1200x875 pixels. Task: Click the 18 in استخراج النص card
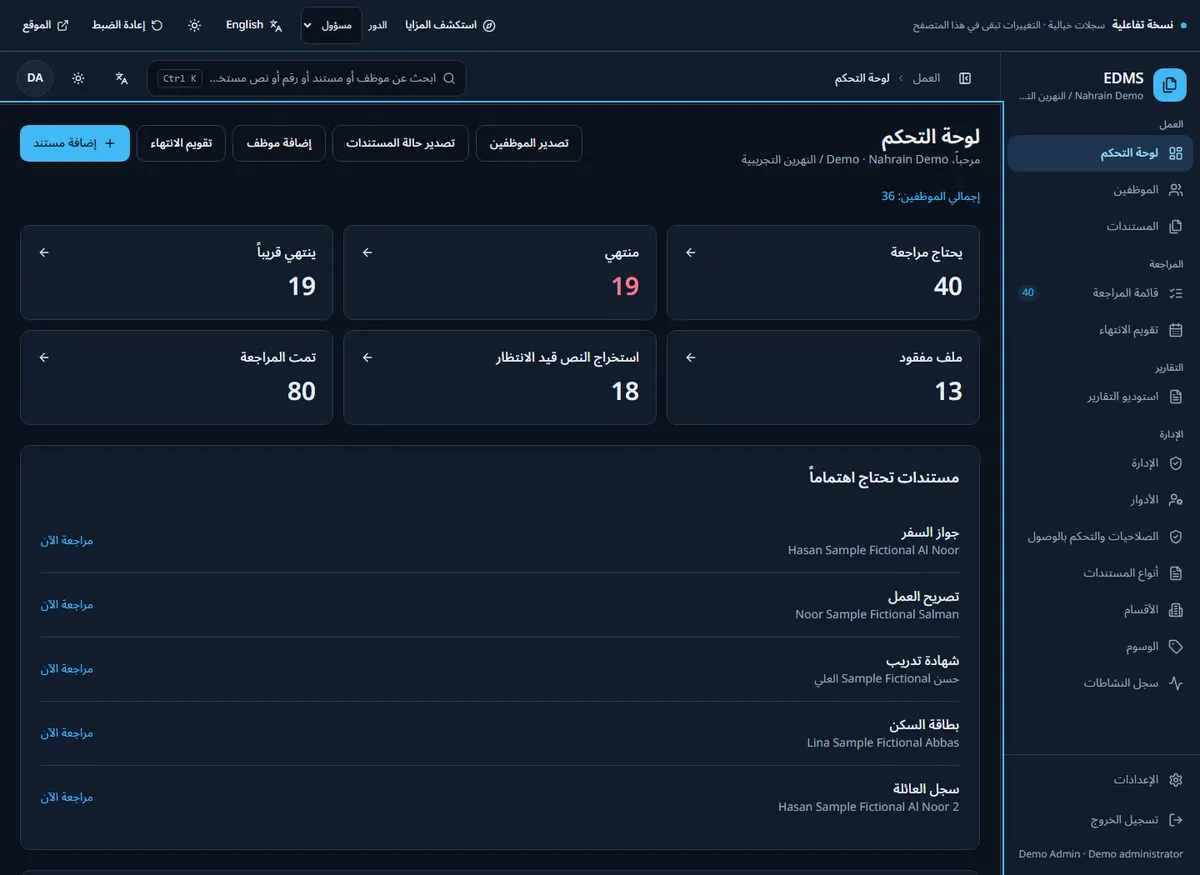(x=625, y=391)
